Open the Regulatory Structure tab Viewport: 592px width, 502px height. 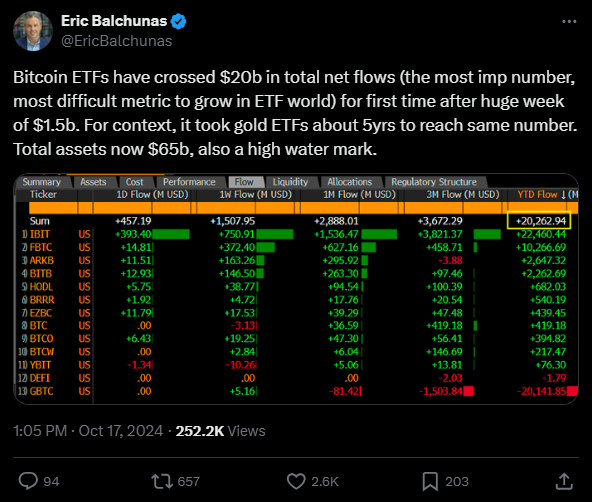point(434,182)
